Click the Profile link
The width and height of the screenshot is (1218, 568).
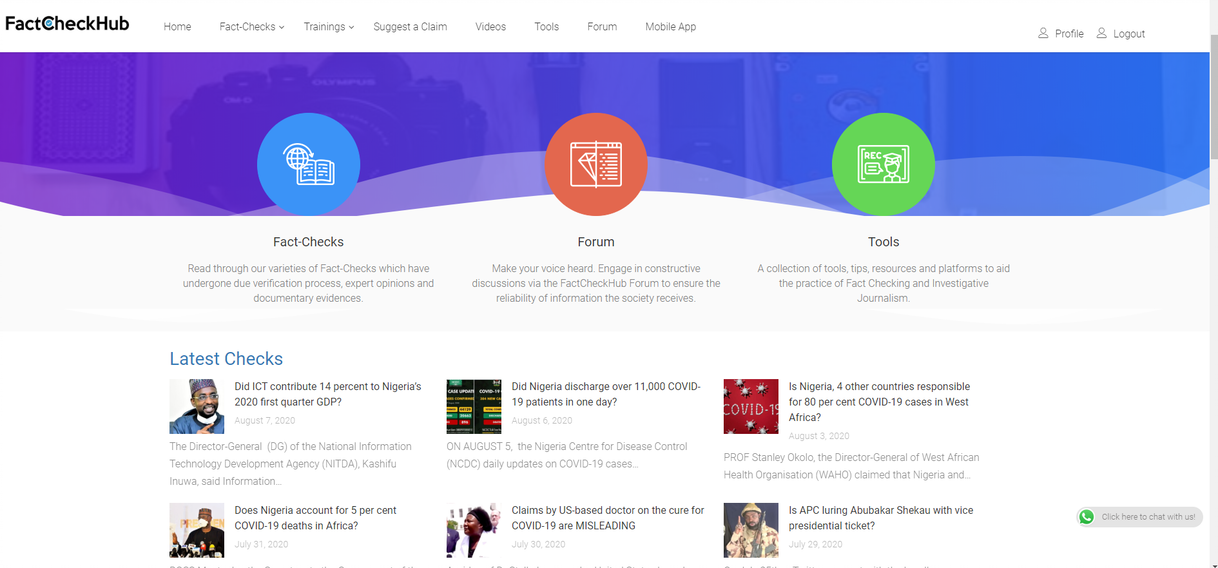[1069, 34]
